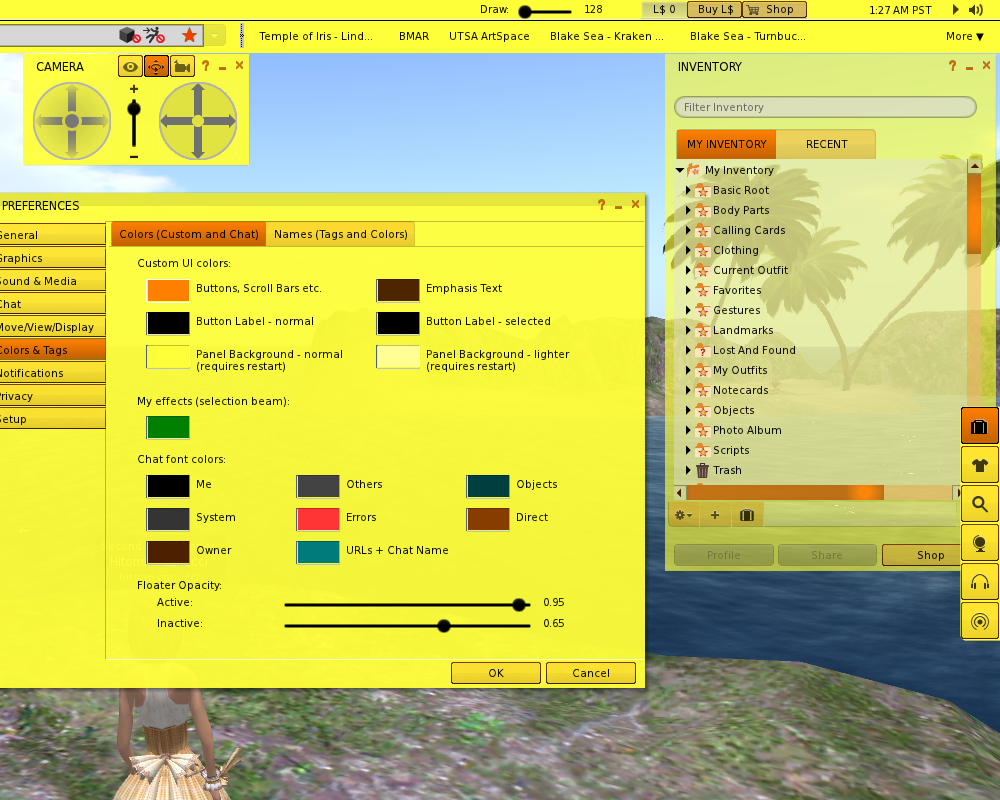The image size is (1000, 800).
Task: Expand the Clothing inventory folder
Action: [688, 251]
